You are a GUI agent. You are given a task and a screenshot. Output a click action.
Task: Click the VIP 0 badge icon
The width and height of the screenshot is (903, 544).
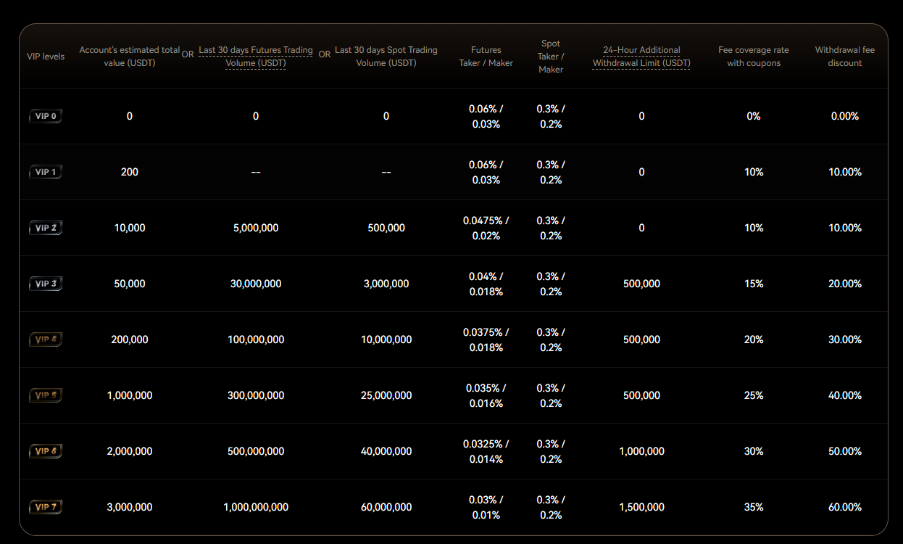tap(45, 116)
